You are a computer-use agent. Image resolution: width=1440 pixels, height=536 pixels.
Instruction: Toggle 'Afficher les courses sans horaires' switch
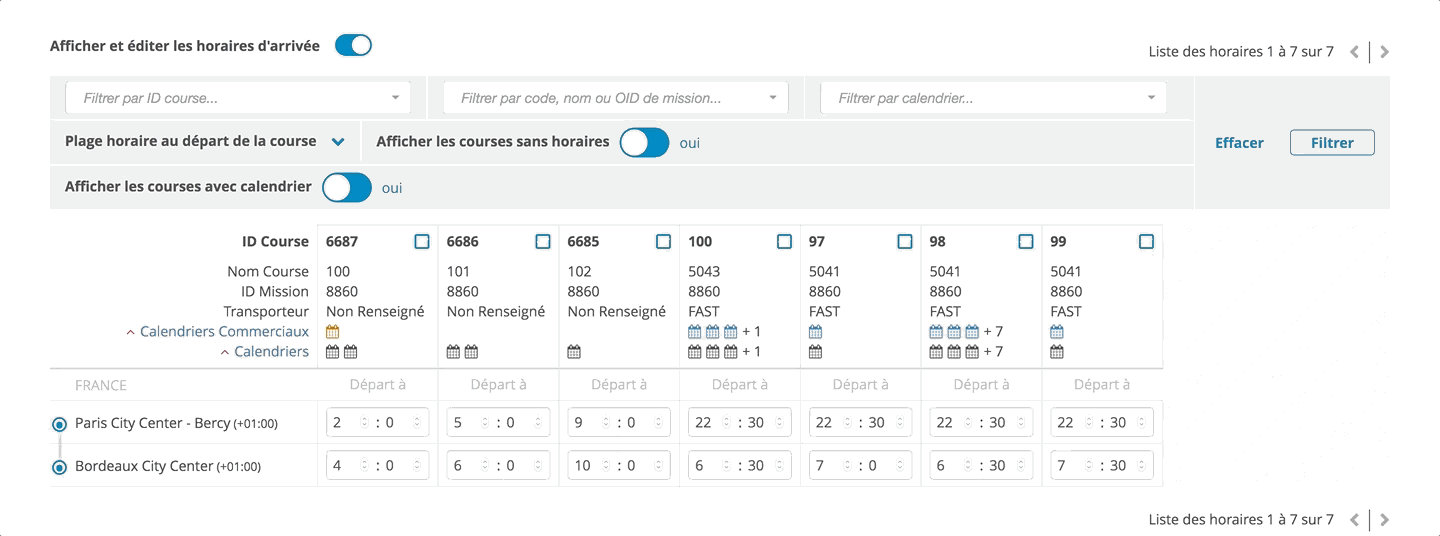point(644,143)
